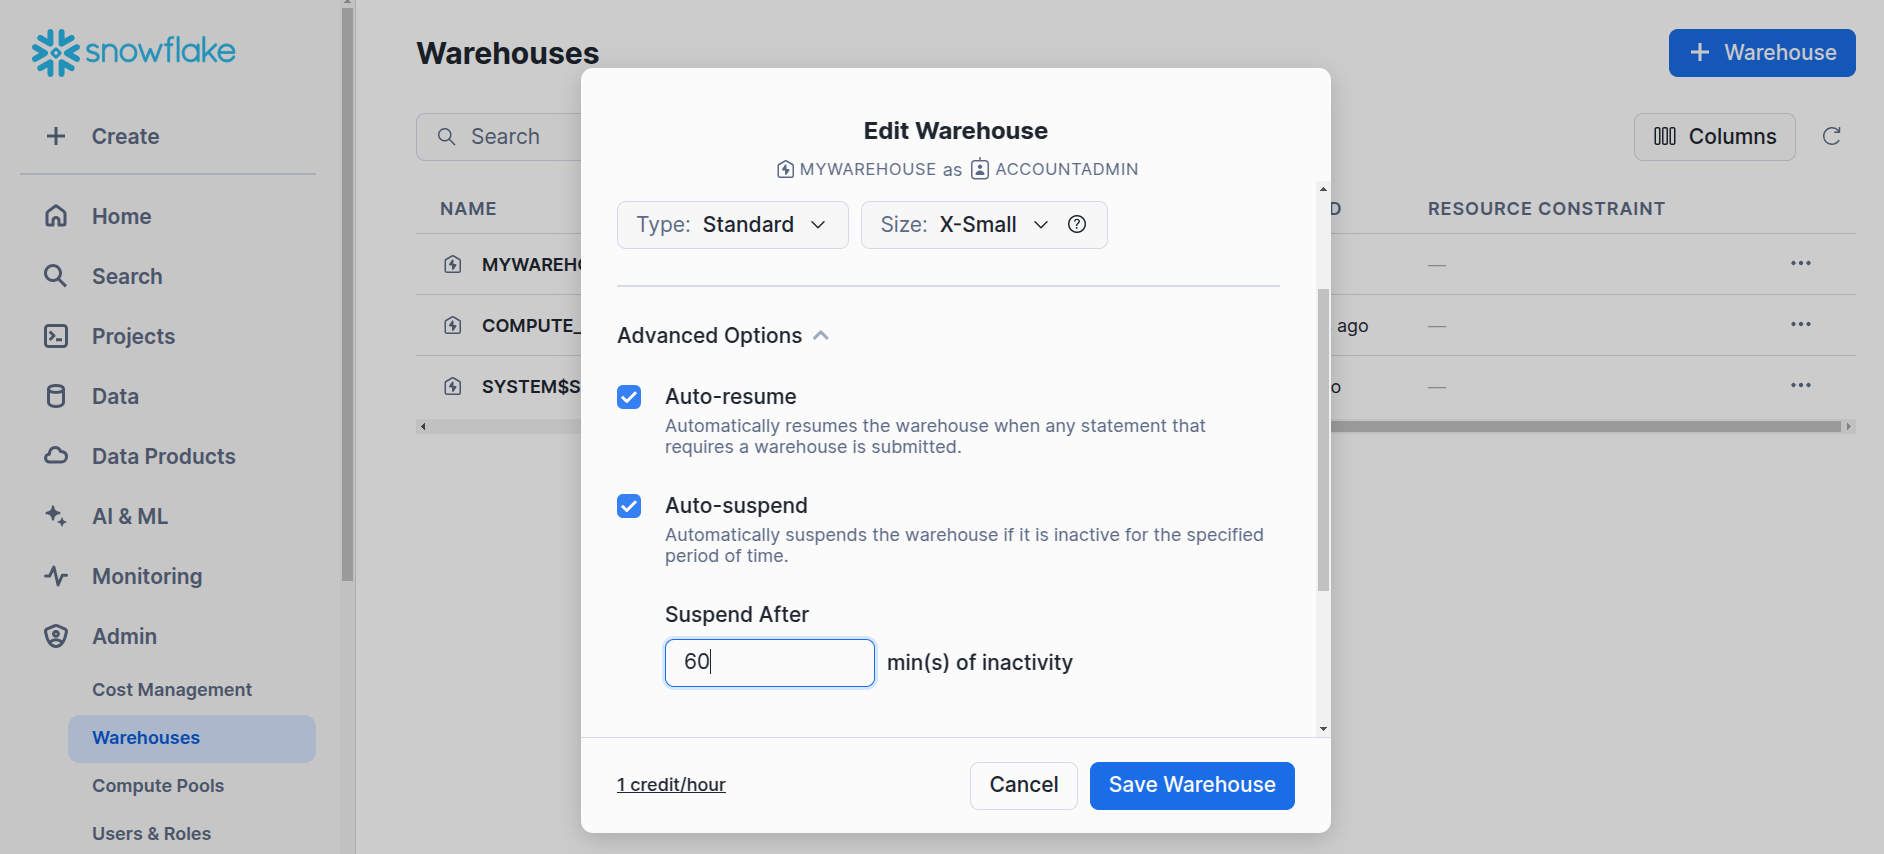Select Warehouses in Admin menu
1884x854 pixels.
[x=192, y=738]
